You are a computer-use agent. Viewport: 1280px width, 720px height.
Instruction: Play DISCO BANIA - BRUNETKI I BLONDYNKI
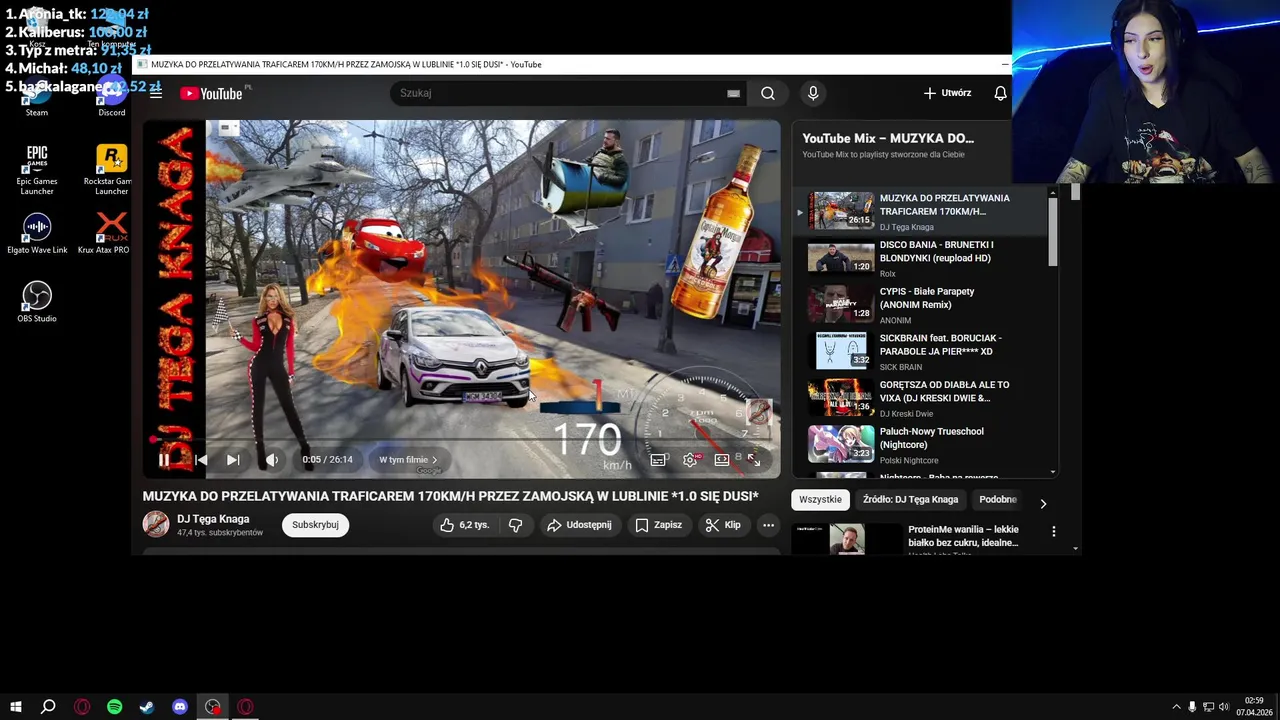[x=920, y=258]
